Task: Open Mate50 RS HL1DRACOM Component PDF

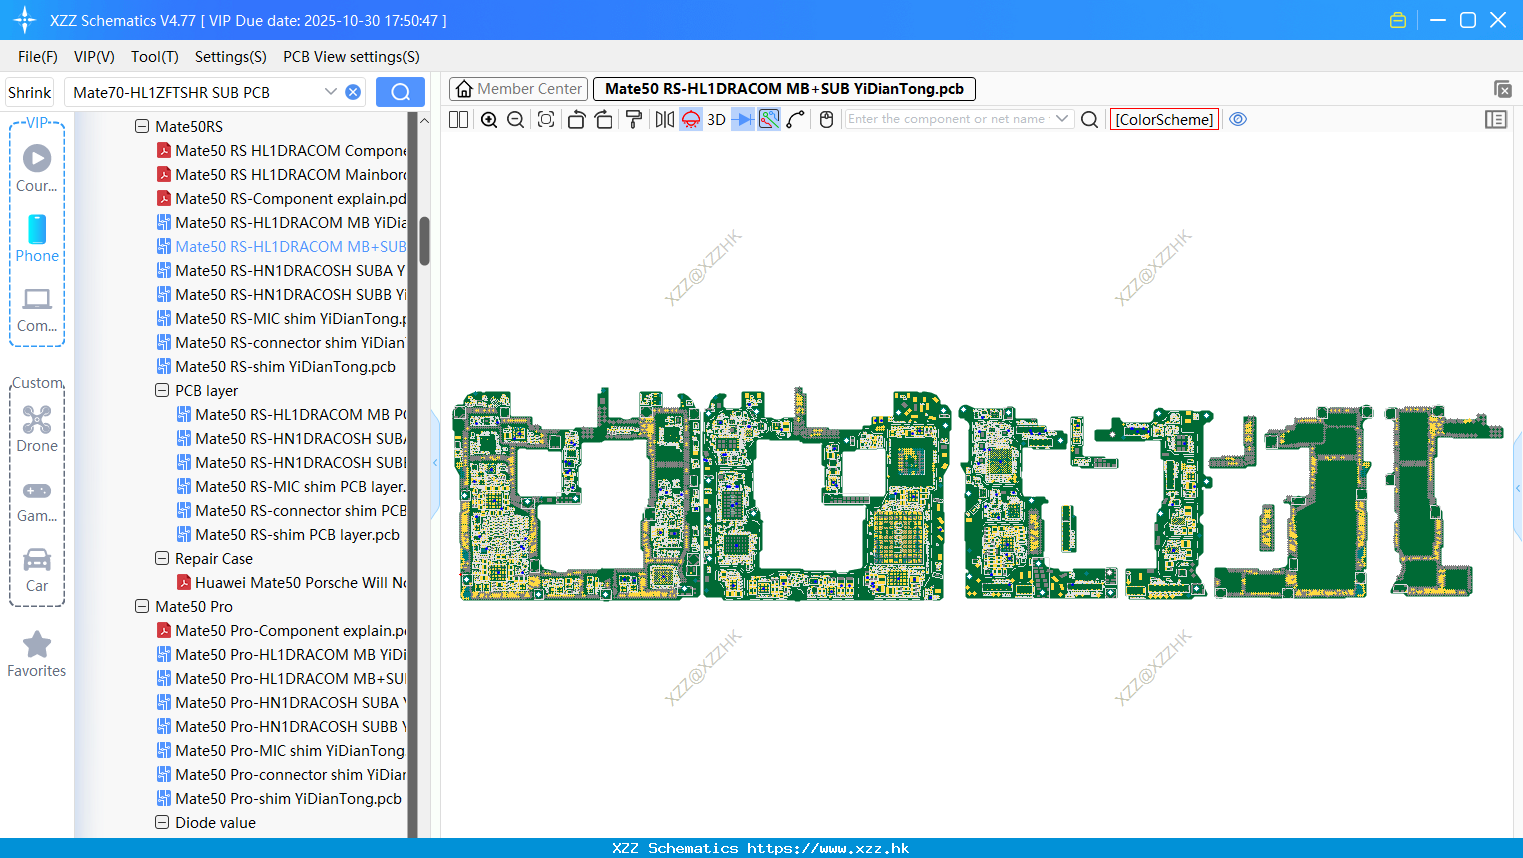Action: 282,151
